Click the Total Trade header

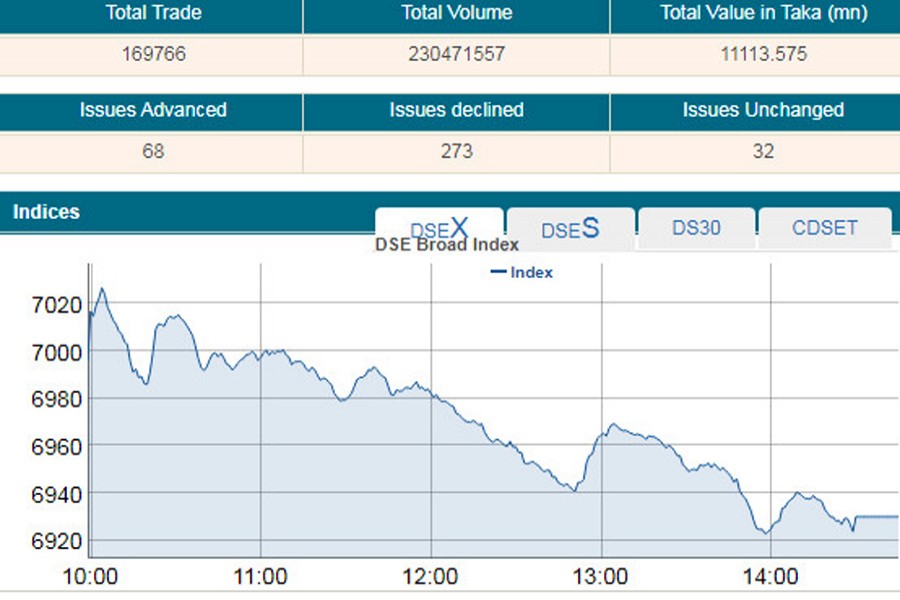(152, 14)
